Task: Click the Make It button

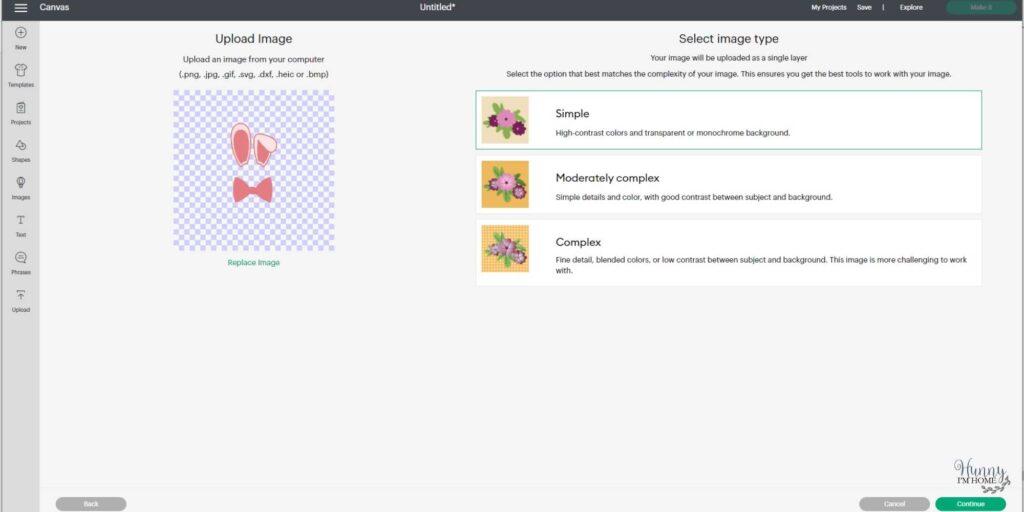Action: coord(981,8)
